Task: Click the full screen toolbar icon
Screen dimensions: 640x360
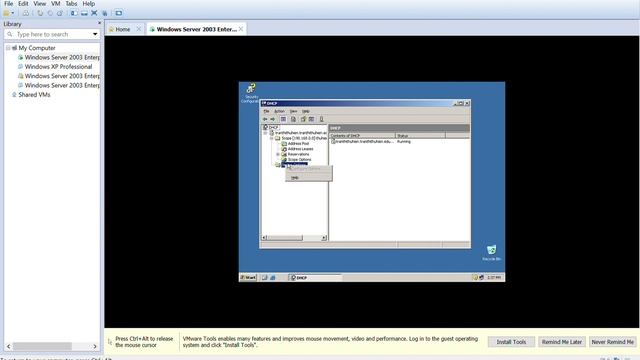Action: tap(94, 13)
